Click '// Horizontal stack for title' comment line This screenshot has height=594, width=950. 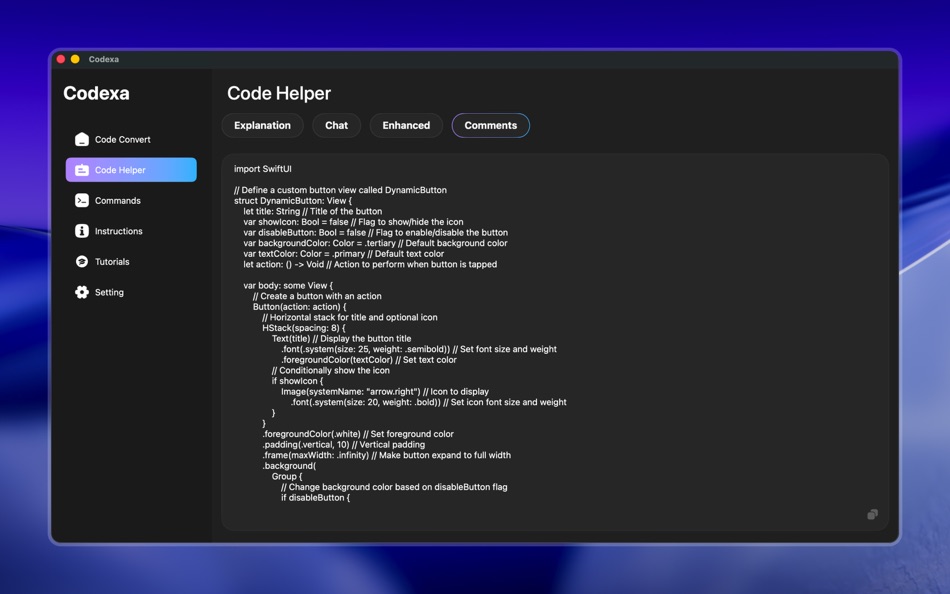[x=350, y=318]
